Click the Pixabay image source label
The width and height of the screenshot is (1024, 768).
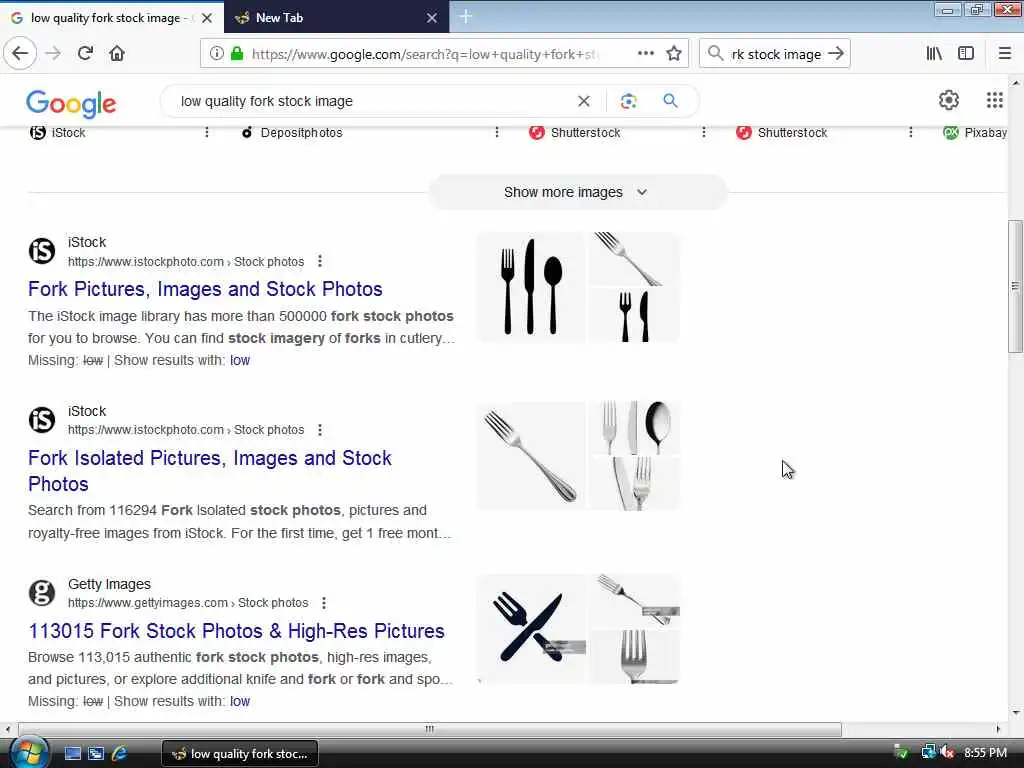[985, 133]
